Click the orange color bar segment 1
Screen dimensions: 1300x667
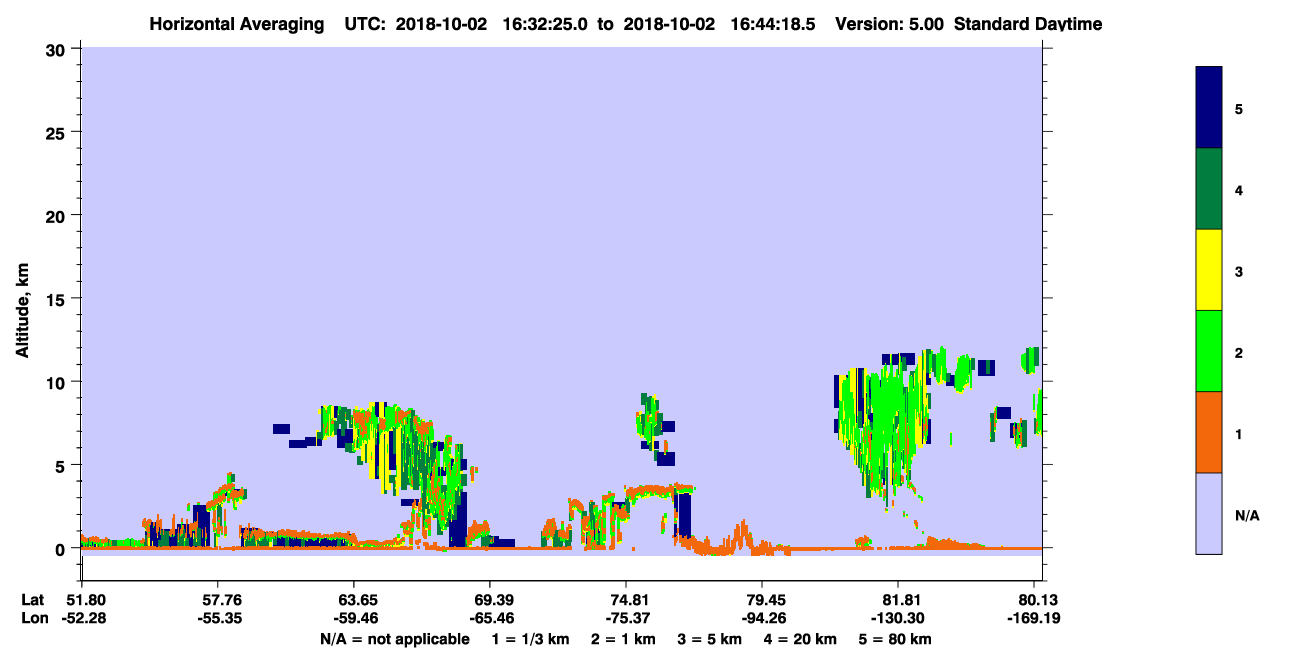1209,432
